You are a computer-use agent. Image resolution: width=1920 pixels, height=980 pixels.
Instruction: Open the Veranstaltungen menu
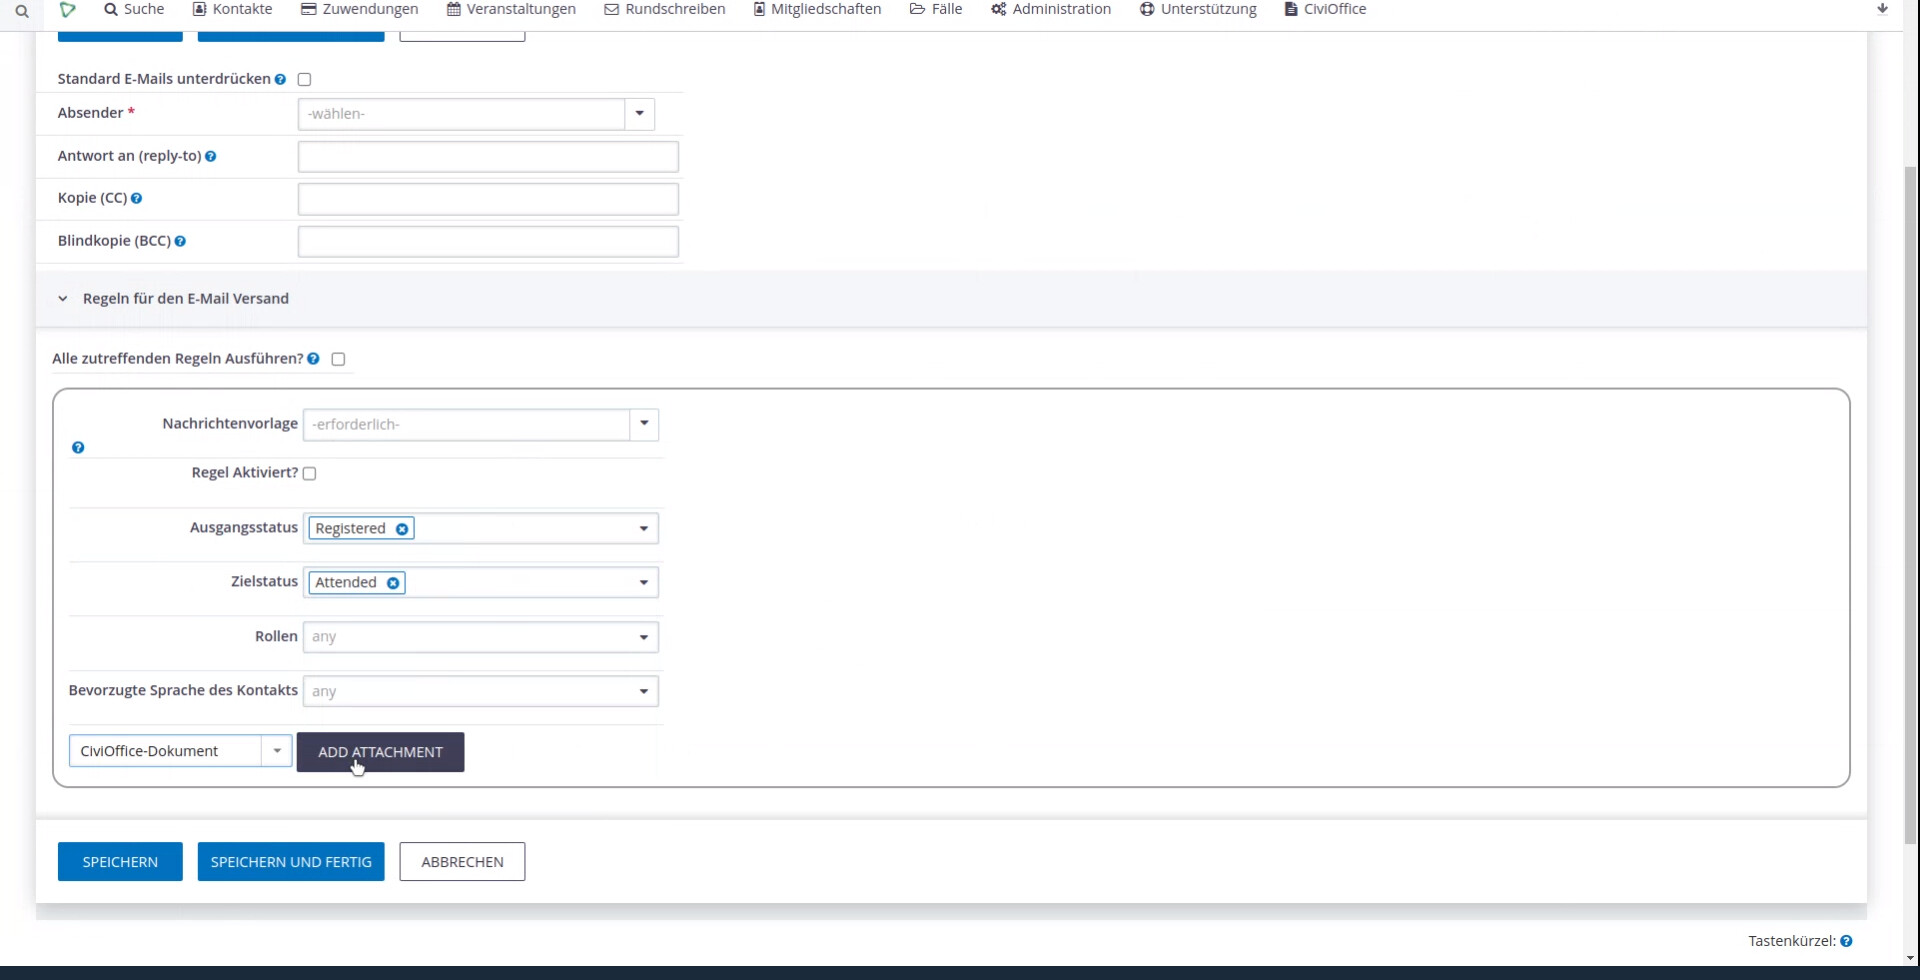tap(511, 9)
